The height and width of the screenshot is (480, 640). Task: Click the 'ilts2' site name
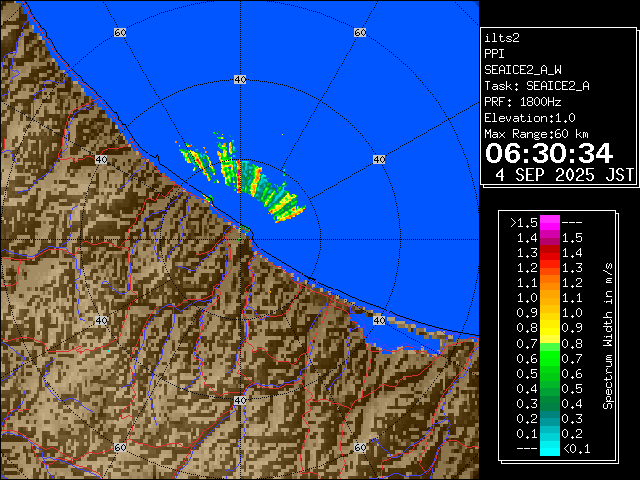502,37
